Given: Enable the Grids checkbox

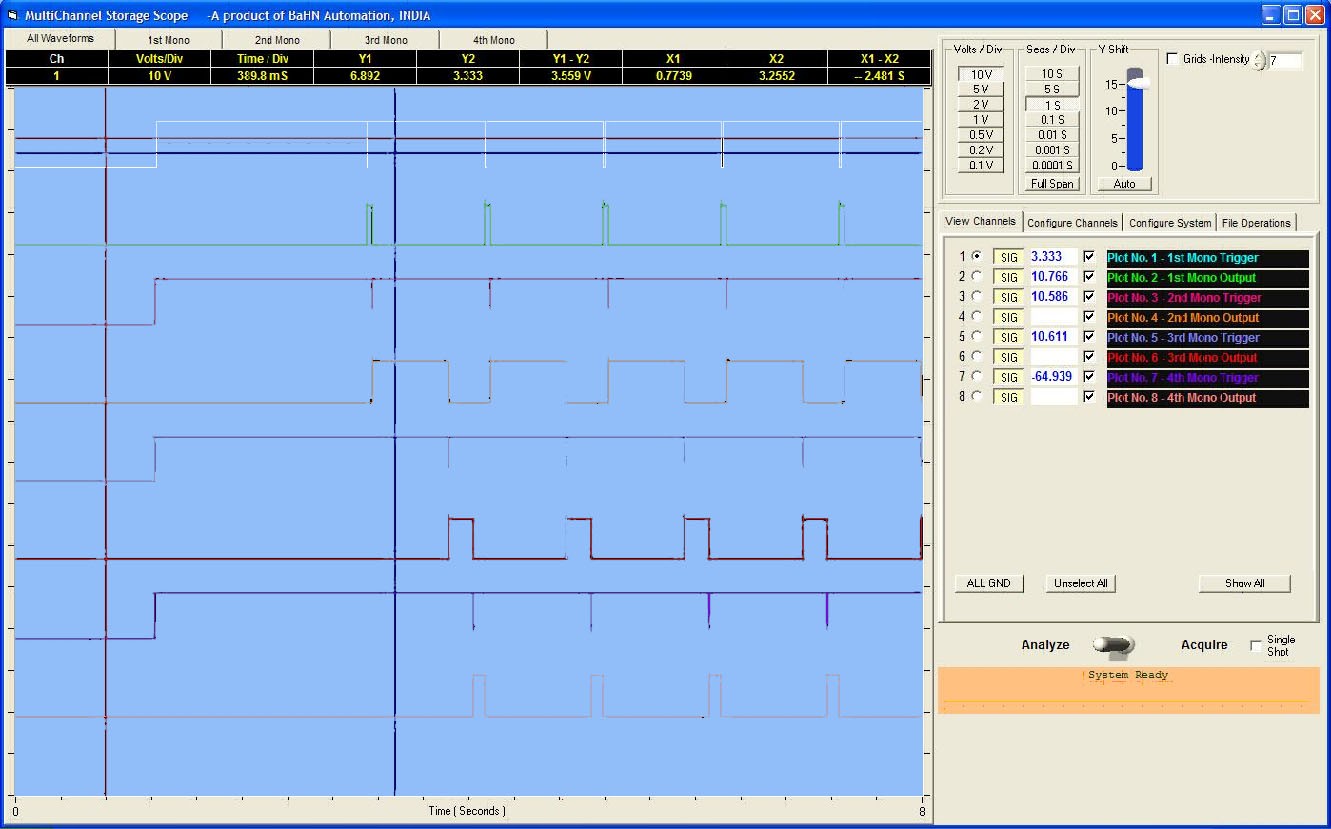Looking at the screenshot, I should pos(1173,59).
